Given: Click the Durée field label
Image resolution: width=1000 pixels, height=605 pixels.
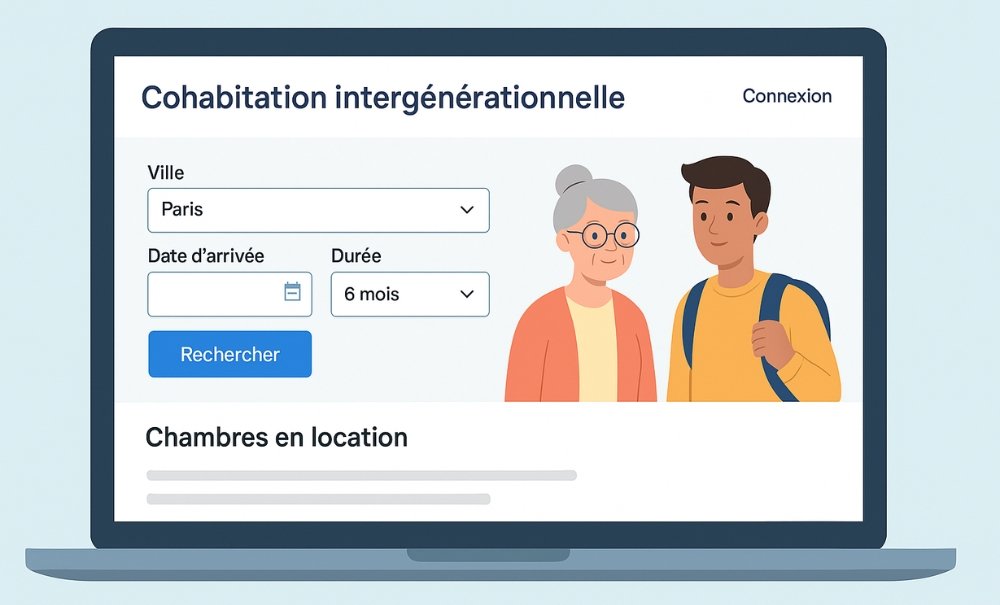Looking at the screenshot, I should (355, 256).
